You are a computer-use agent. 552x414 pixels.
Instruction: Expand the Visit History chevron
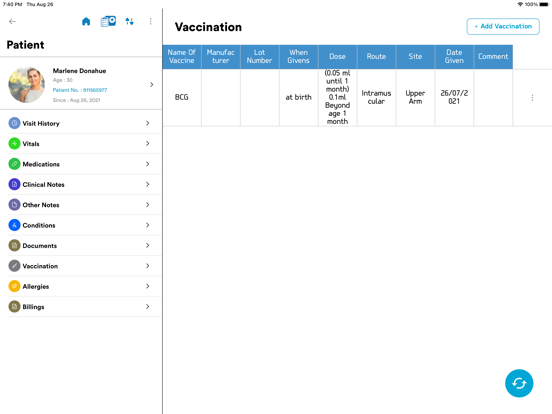click(x=148, y=123)
